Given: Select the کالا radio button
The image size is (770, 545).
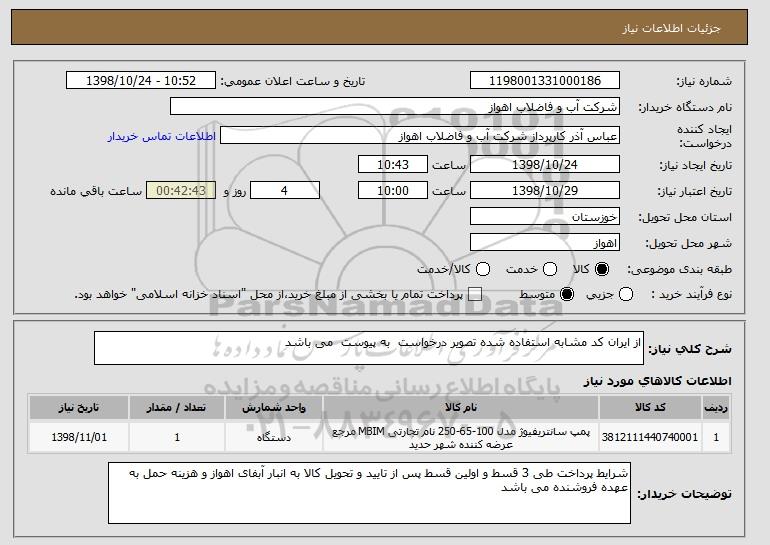Looking at the screenshot, I should [602, 270].
